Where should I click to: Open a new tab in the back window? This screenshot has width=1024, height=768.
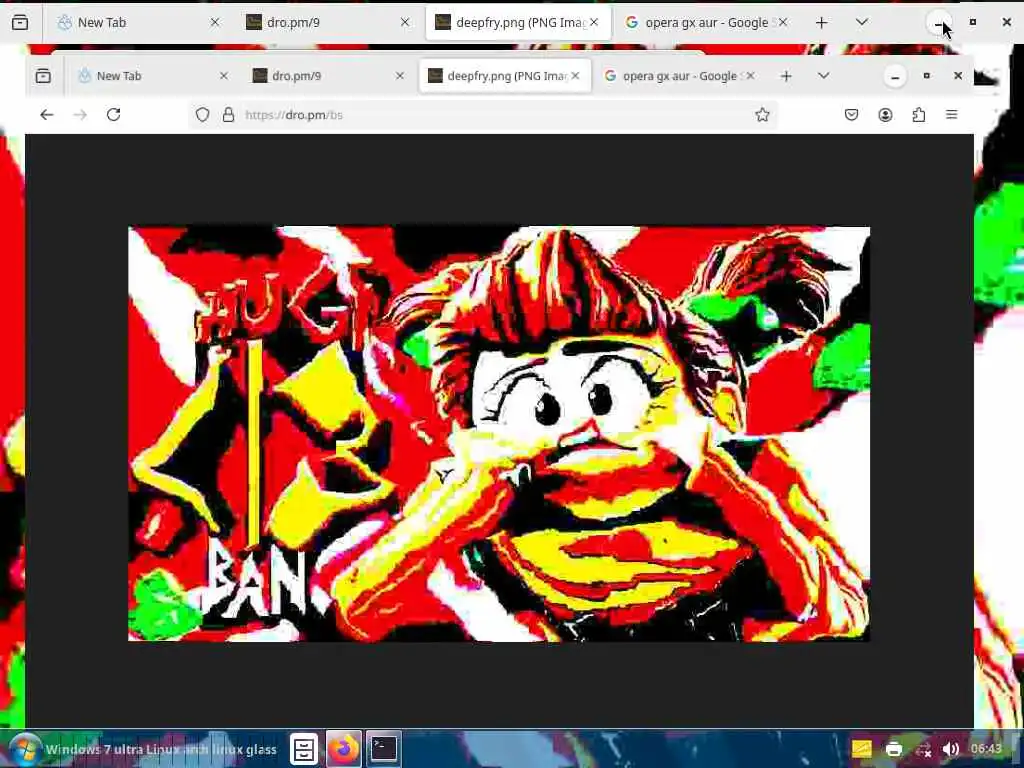tap(822, 22)
